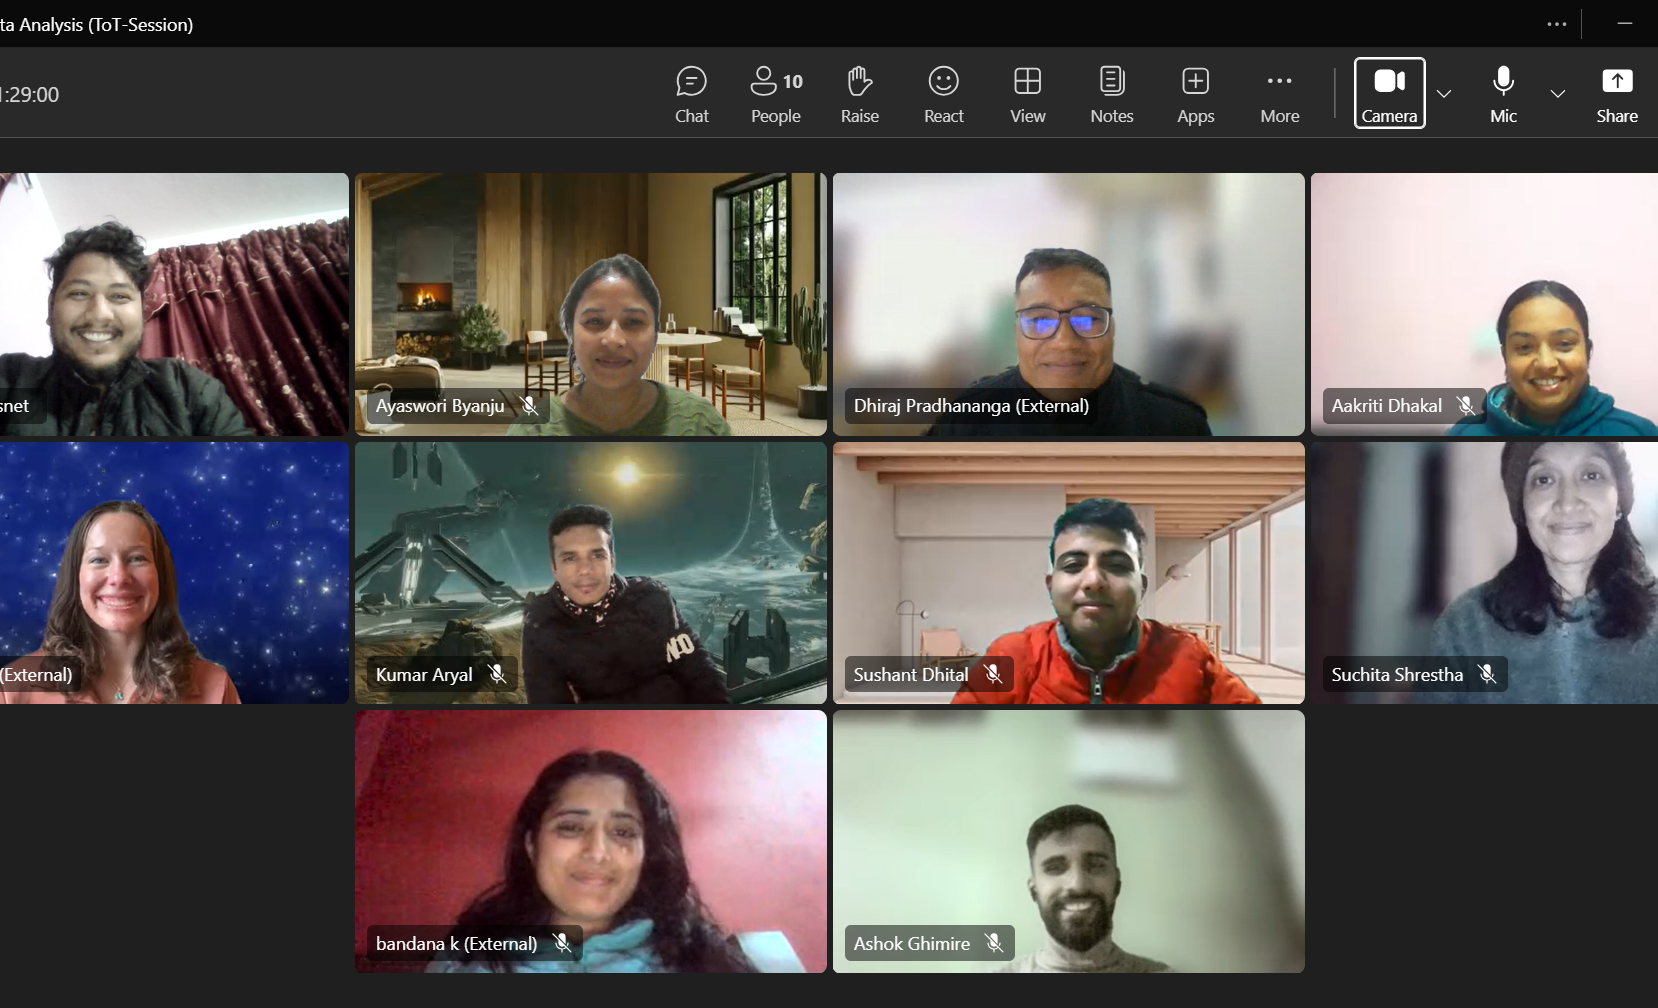Change the meeting View layout

pos(1027,94)
